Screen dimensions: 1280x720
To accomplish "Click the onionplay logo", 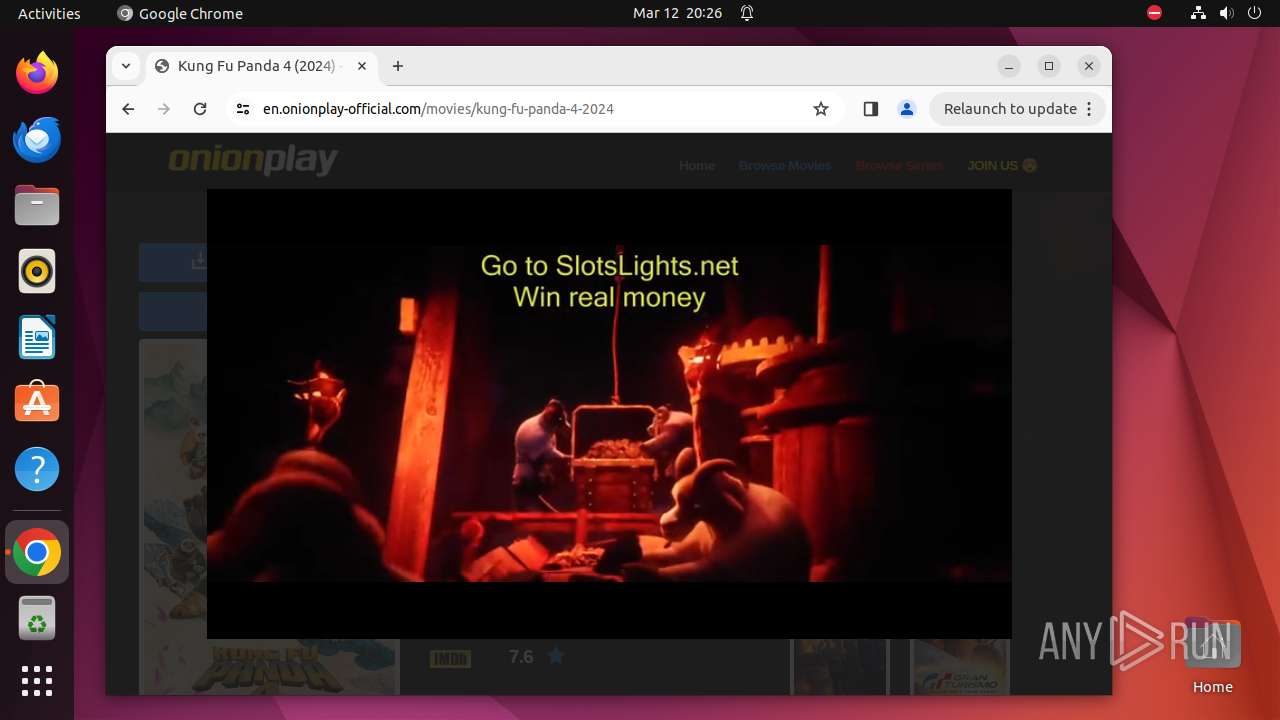I will pos(253,160).
